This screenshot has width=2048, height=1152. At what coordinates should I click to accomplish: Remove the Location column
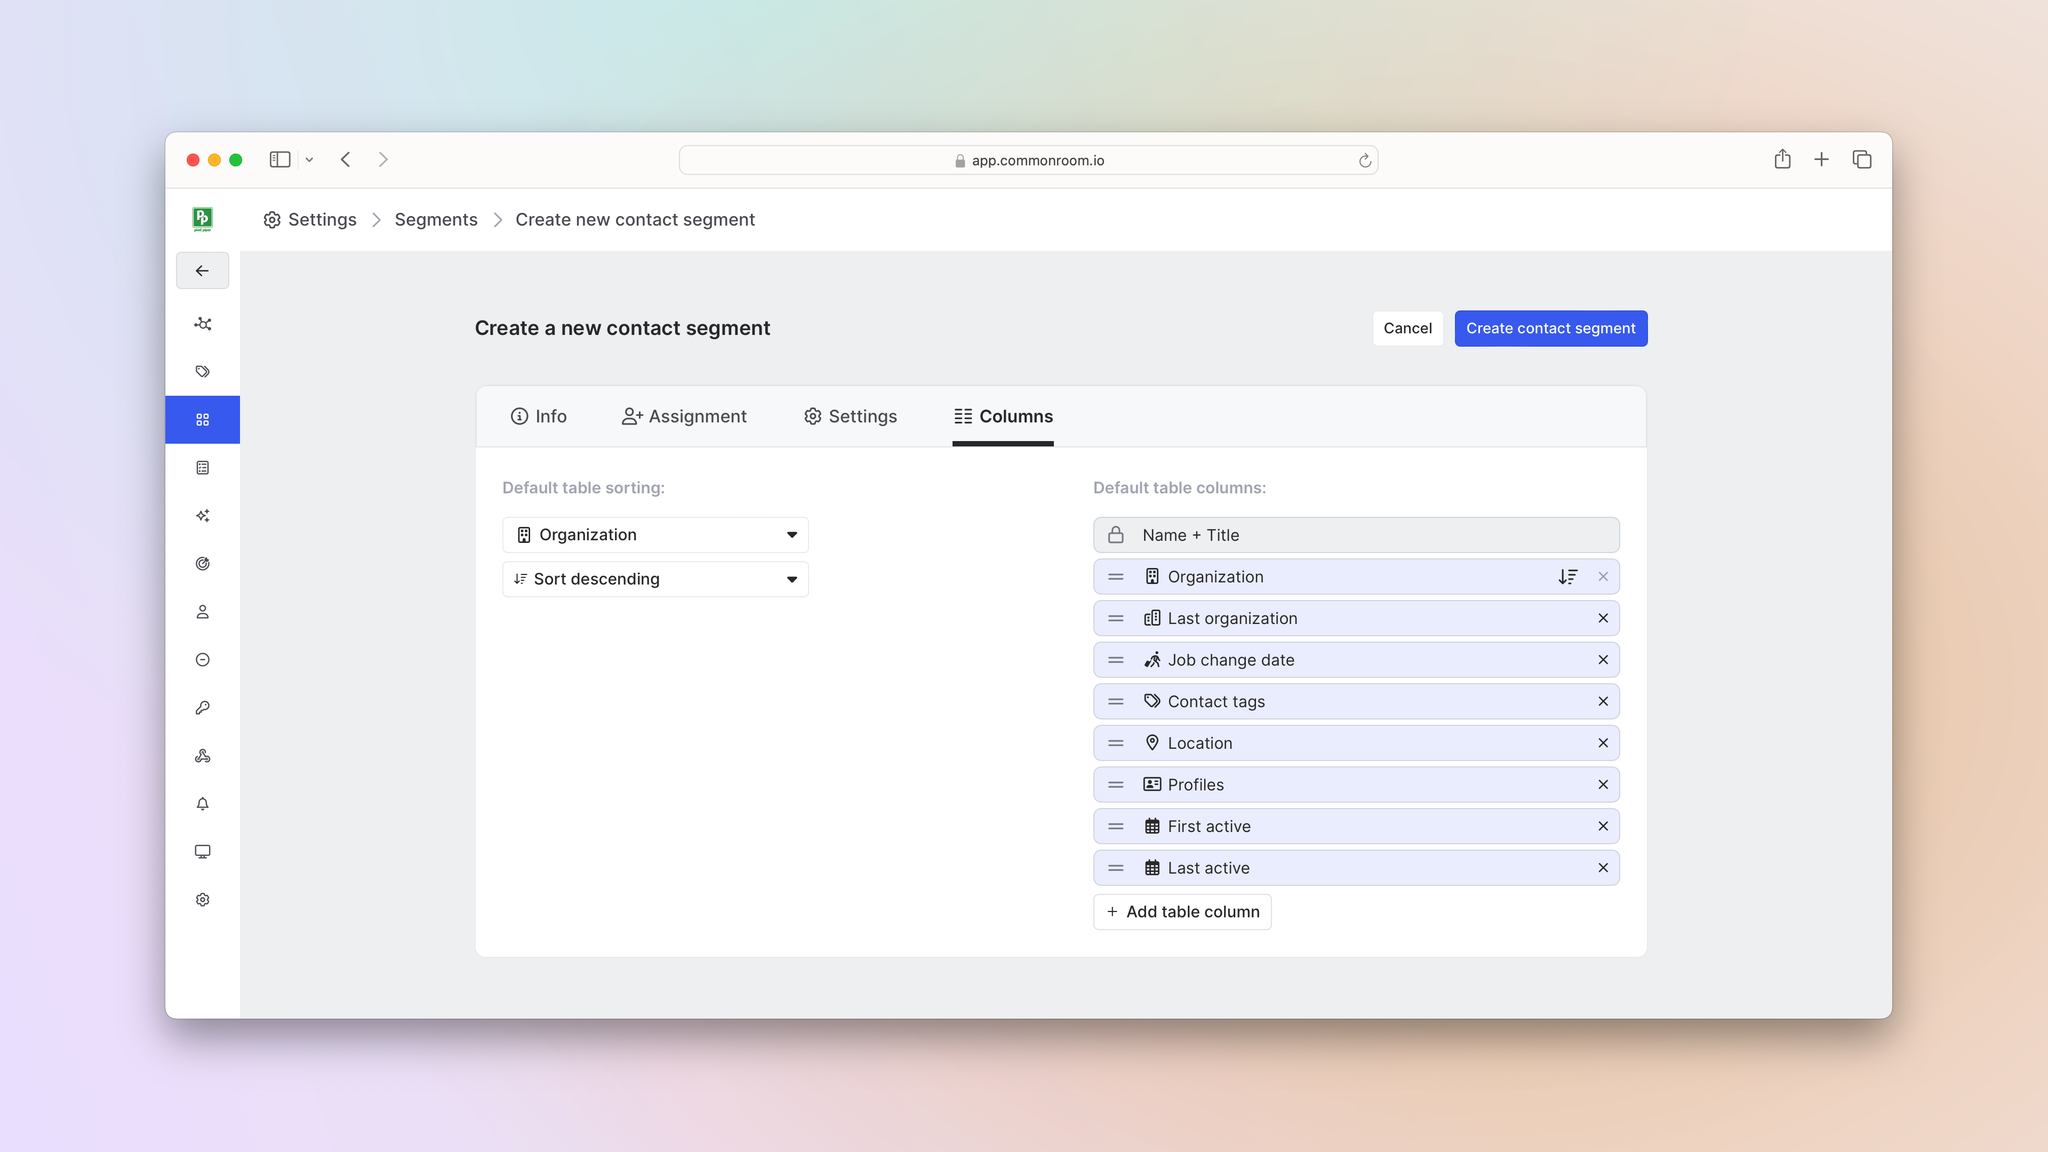point(1603,743)
